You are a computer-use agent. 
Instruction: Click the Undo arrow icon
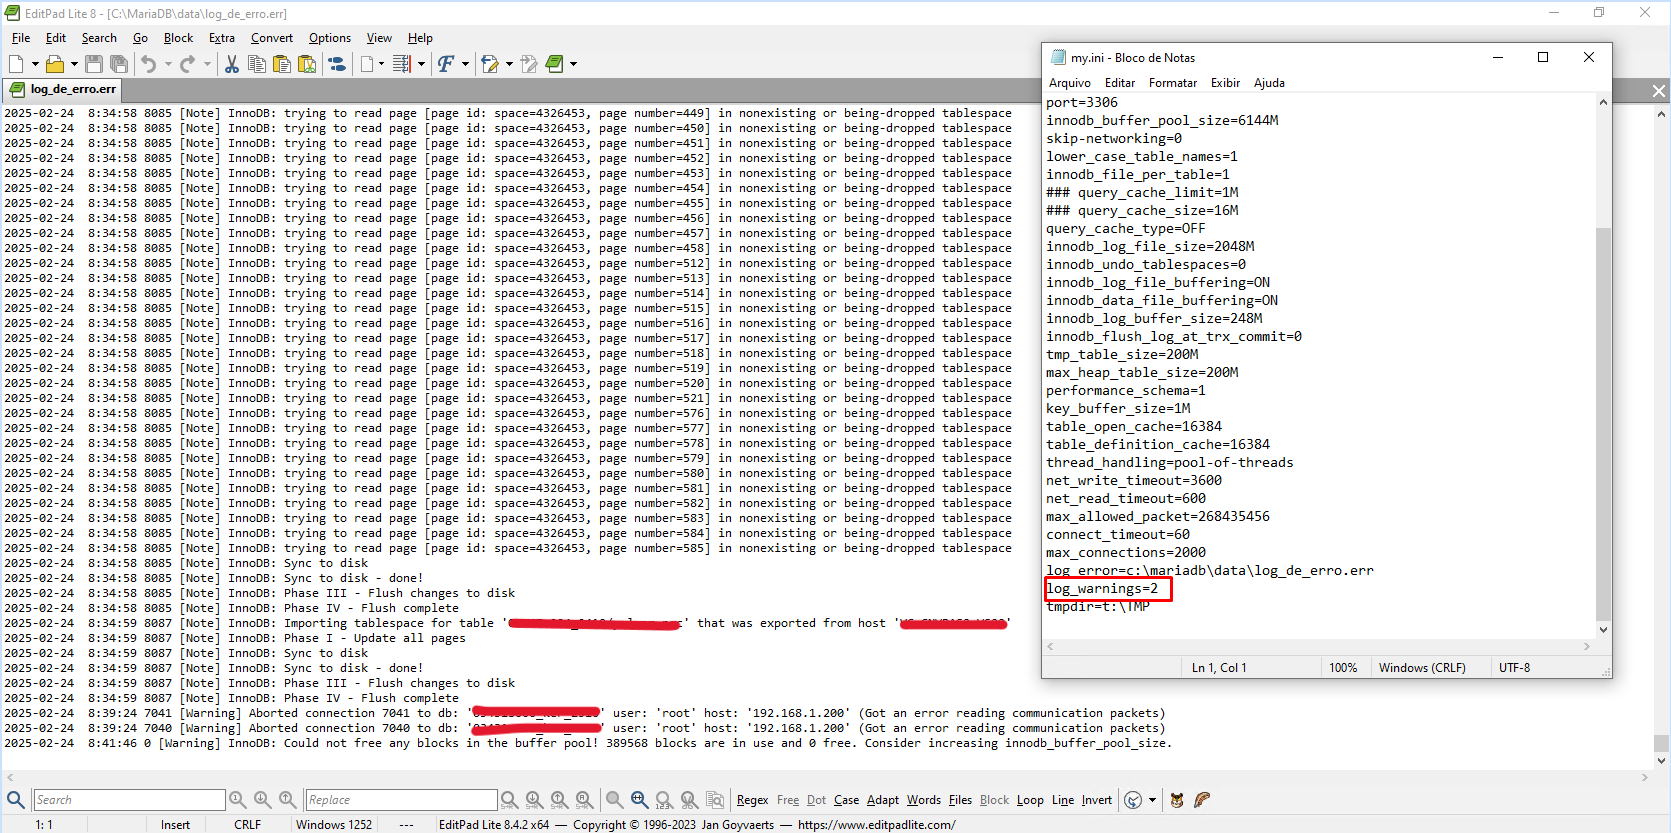tap(148, 64)
